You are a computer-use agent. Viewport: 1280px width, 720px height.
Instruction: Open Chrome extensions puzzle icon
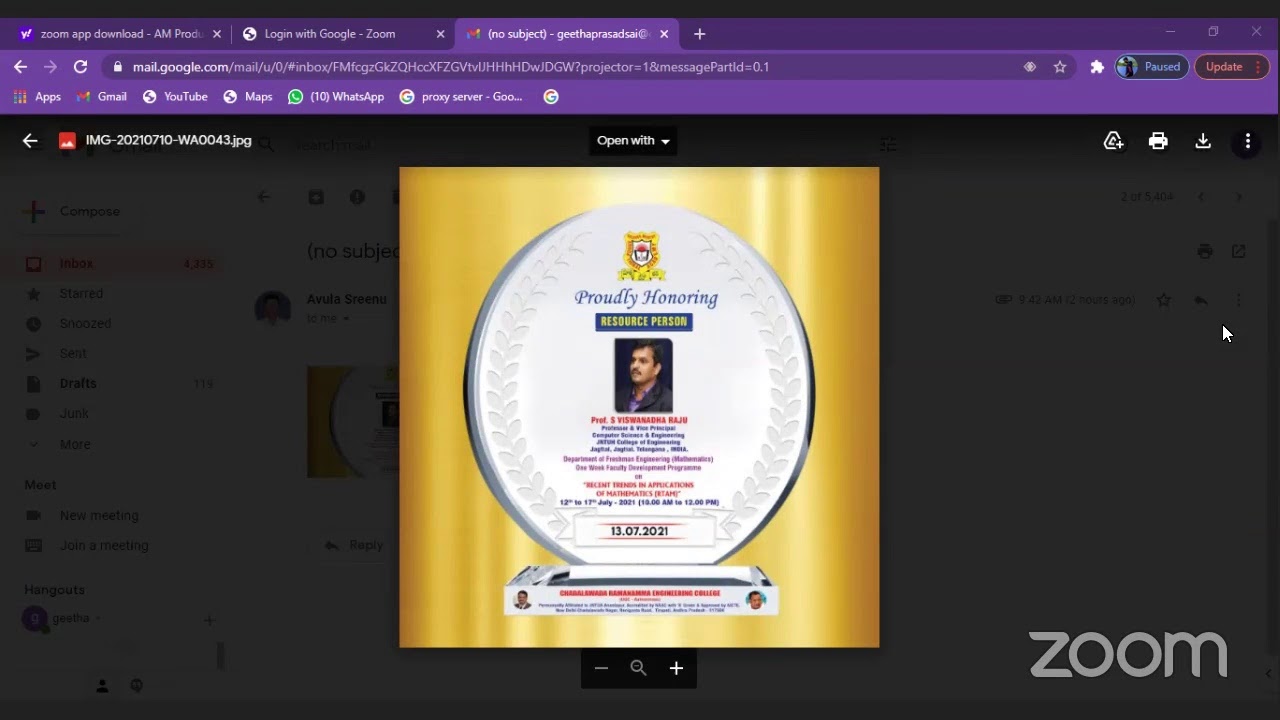1097,67
